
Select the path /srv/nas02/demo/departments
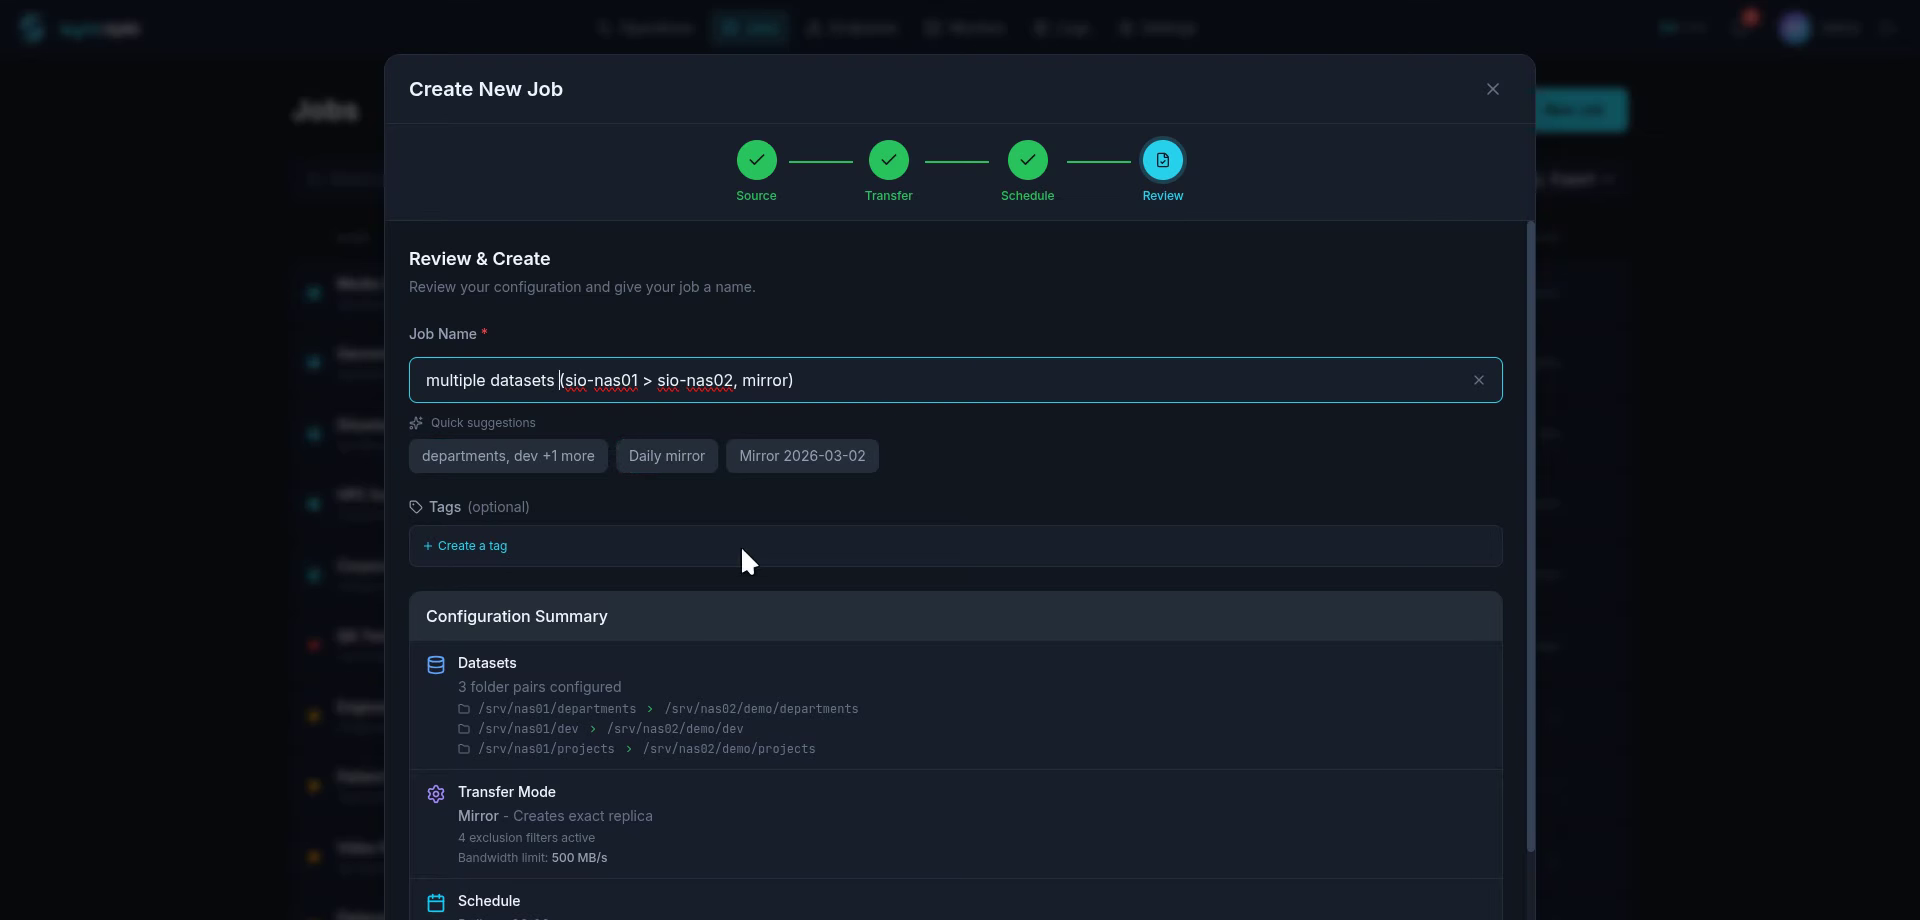(x=761, y=709)
